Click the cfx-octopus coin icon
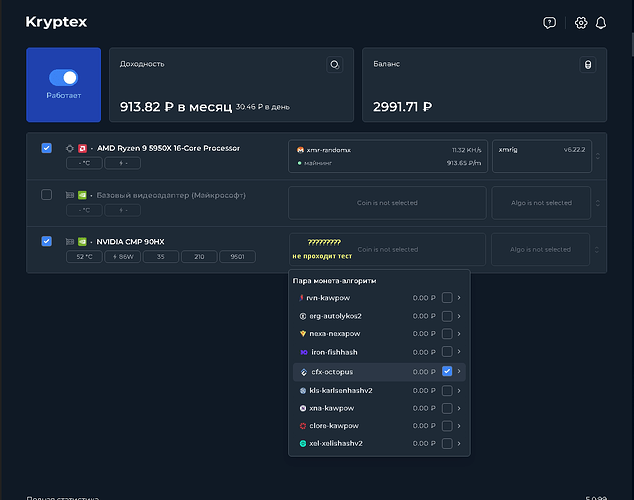This screenshot has height=500, width=634. pyautogui.click(x=304, y=372)
